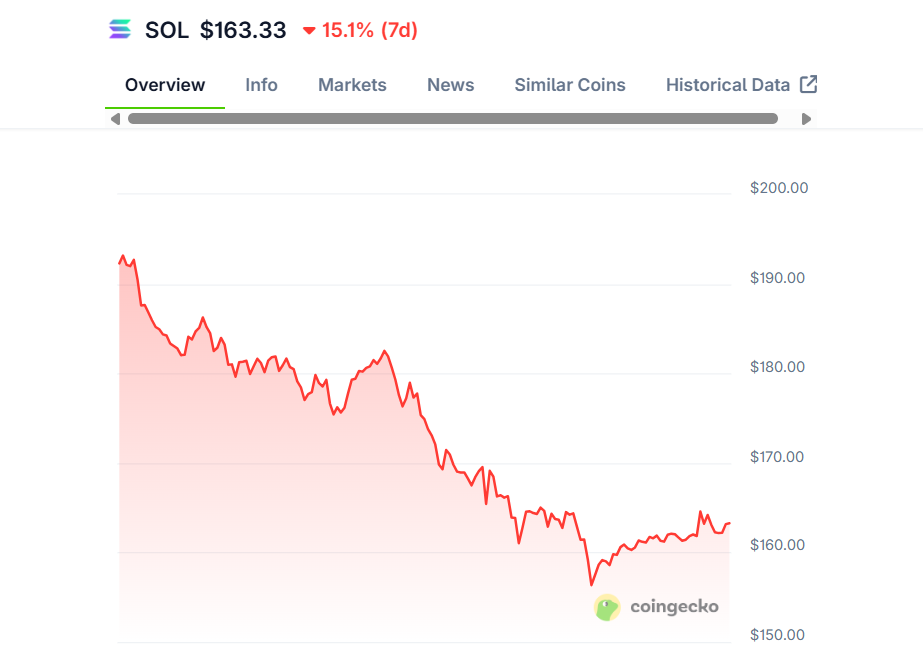Screen dimensions: 923x660
Task: Click the SOL ticker symbol text
Action: coord(166,30)
